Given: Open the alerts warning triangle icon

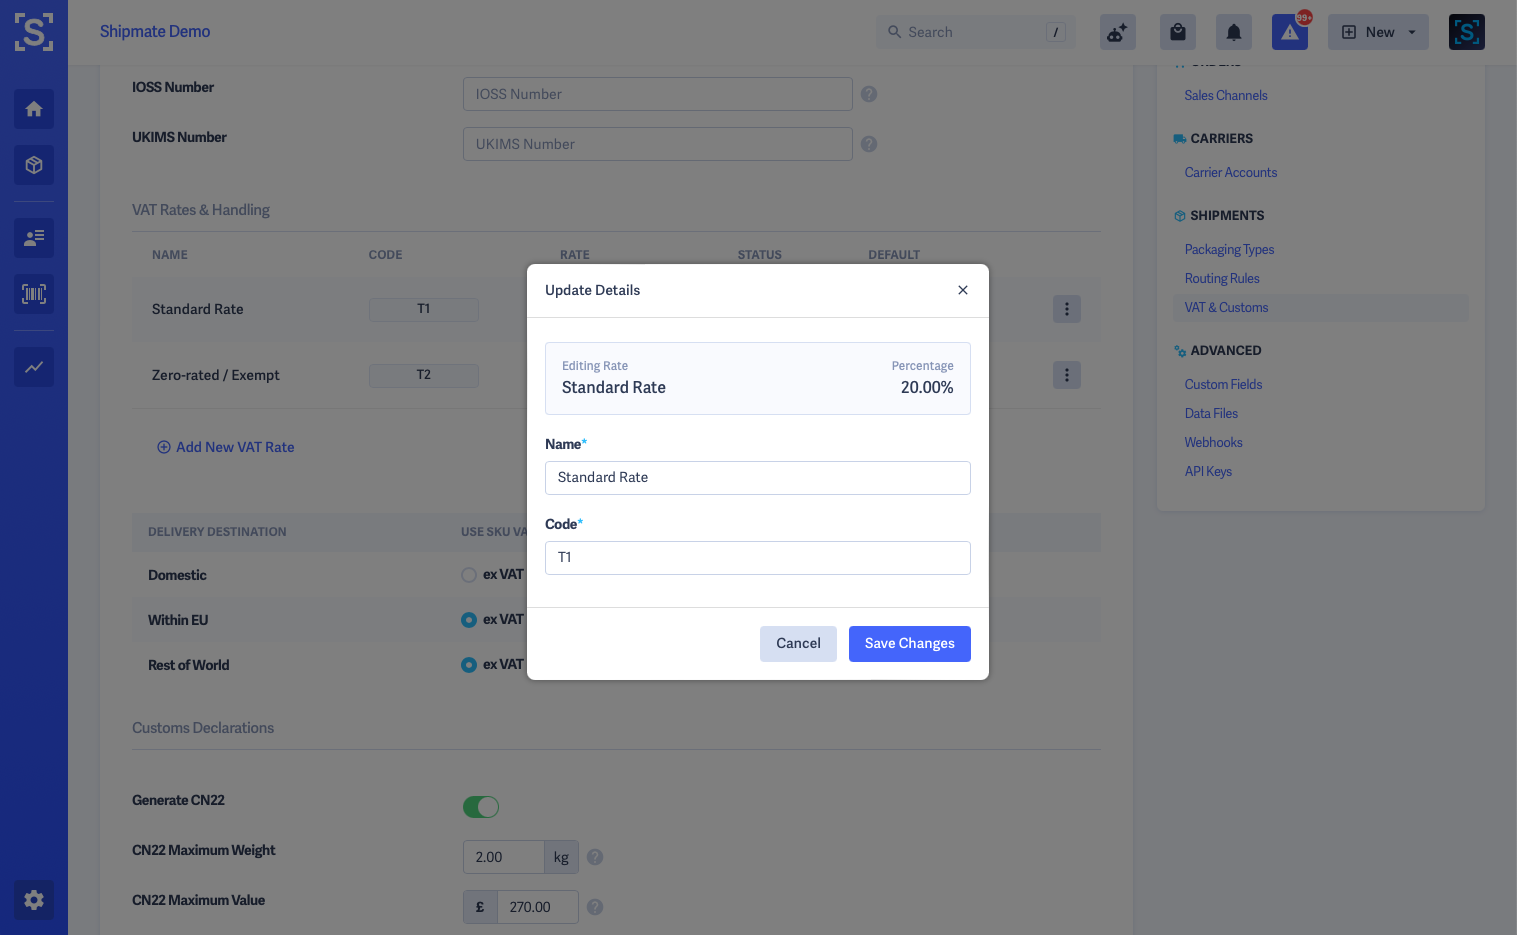Looking at the screenshot, I should (1290, 32).
